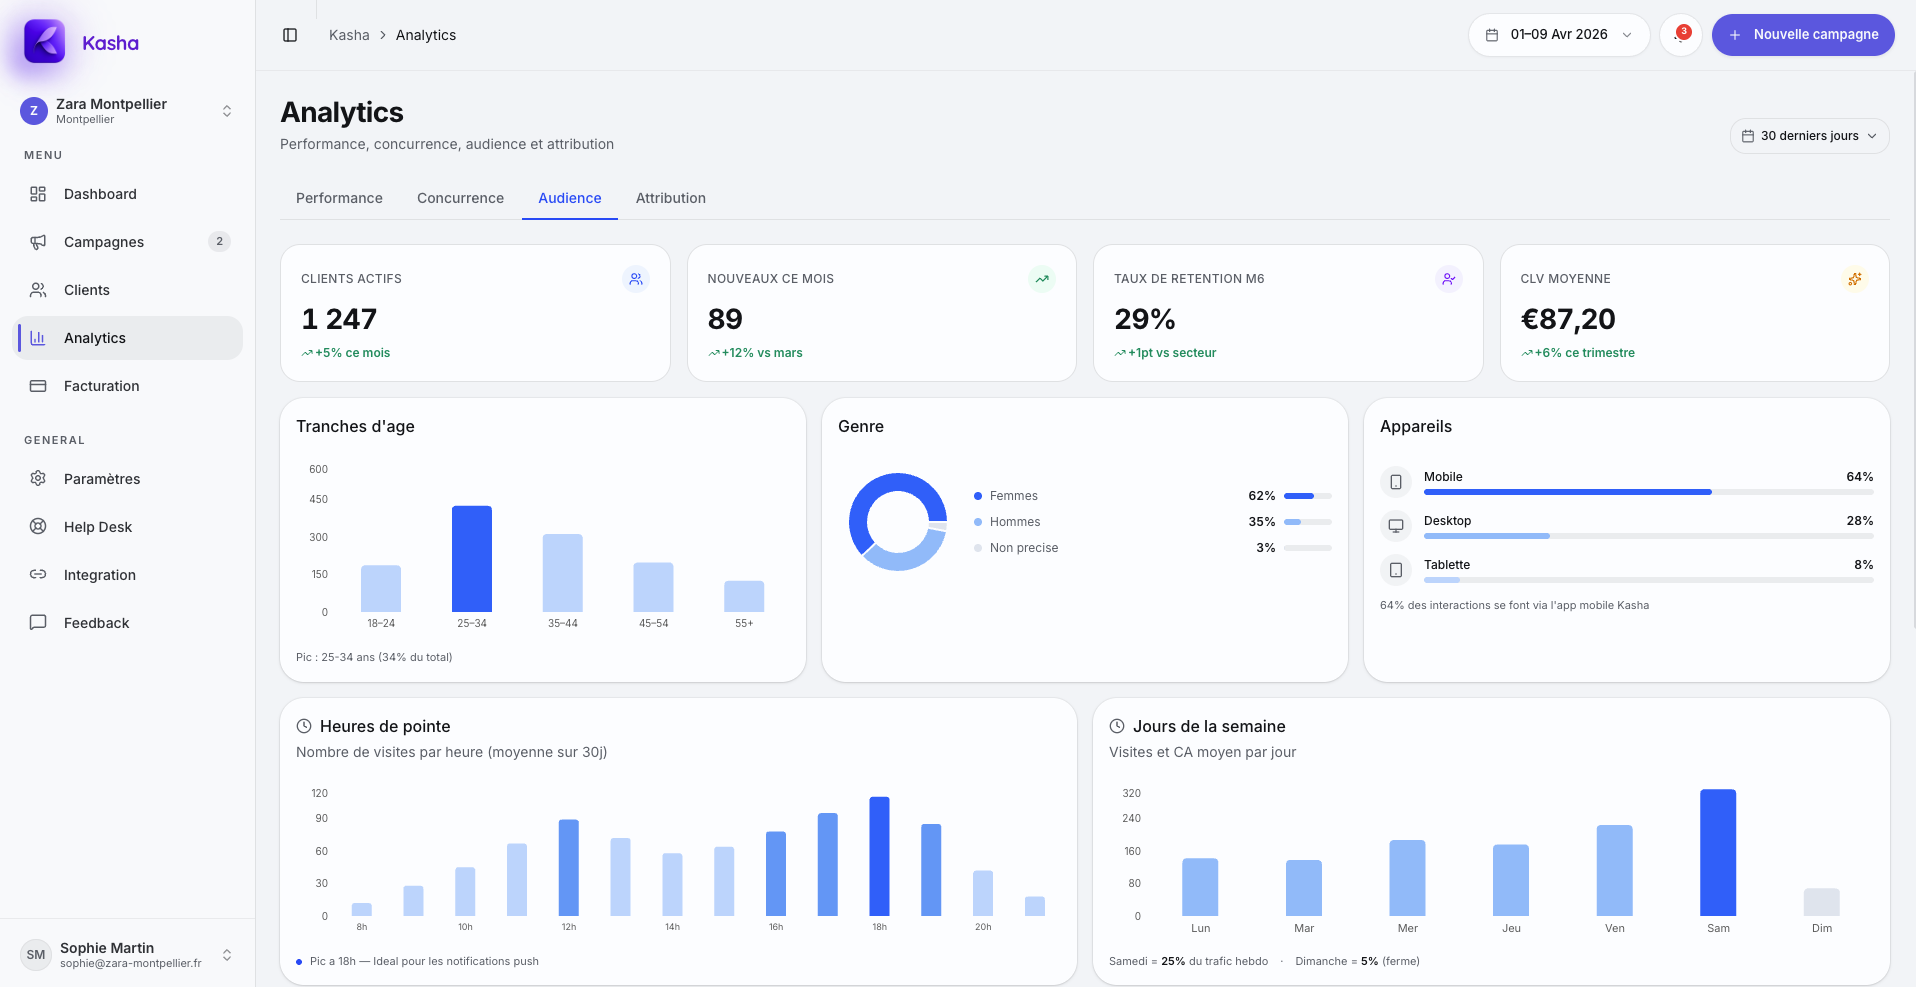The width and height of the screenshot is (1916, 987).
Task: Click the CLV Moyenne sparkle icon
Action: pos(1855,279)
